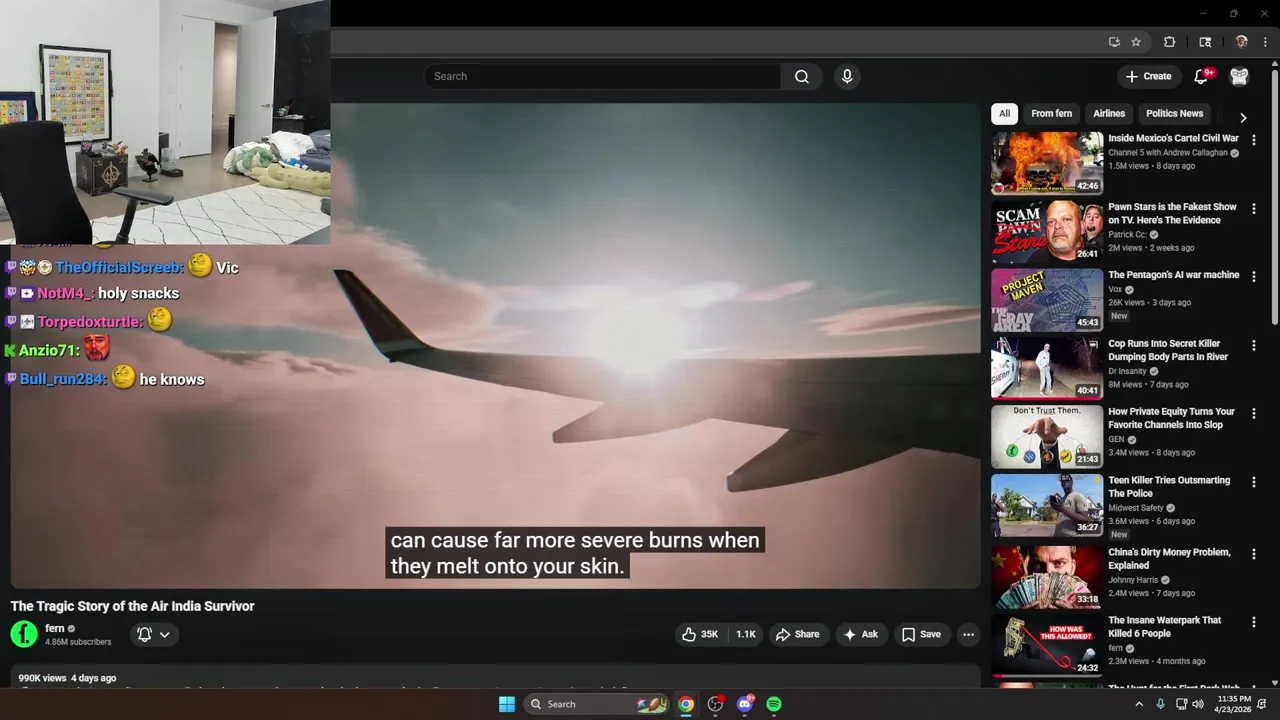Share the Air India video

[x=797, y=634]
